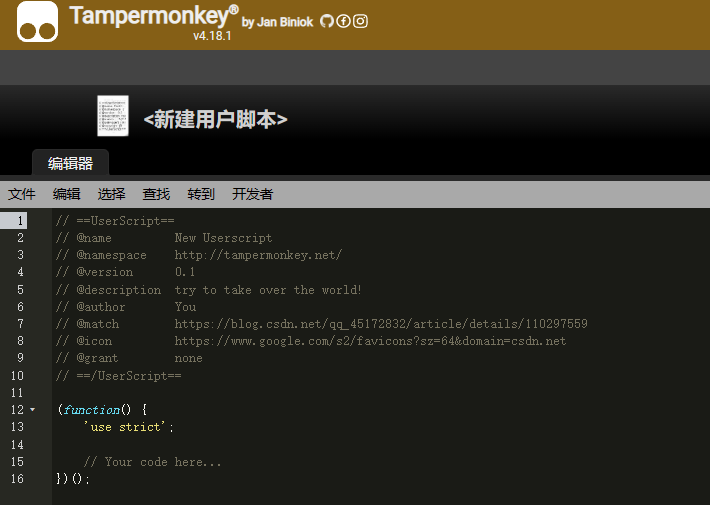Click the Tampermonkey title text

click(154, 15)
